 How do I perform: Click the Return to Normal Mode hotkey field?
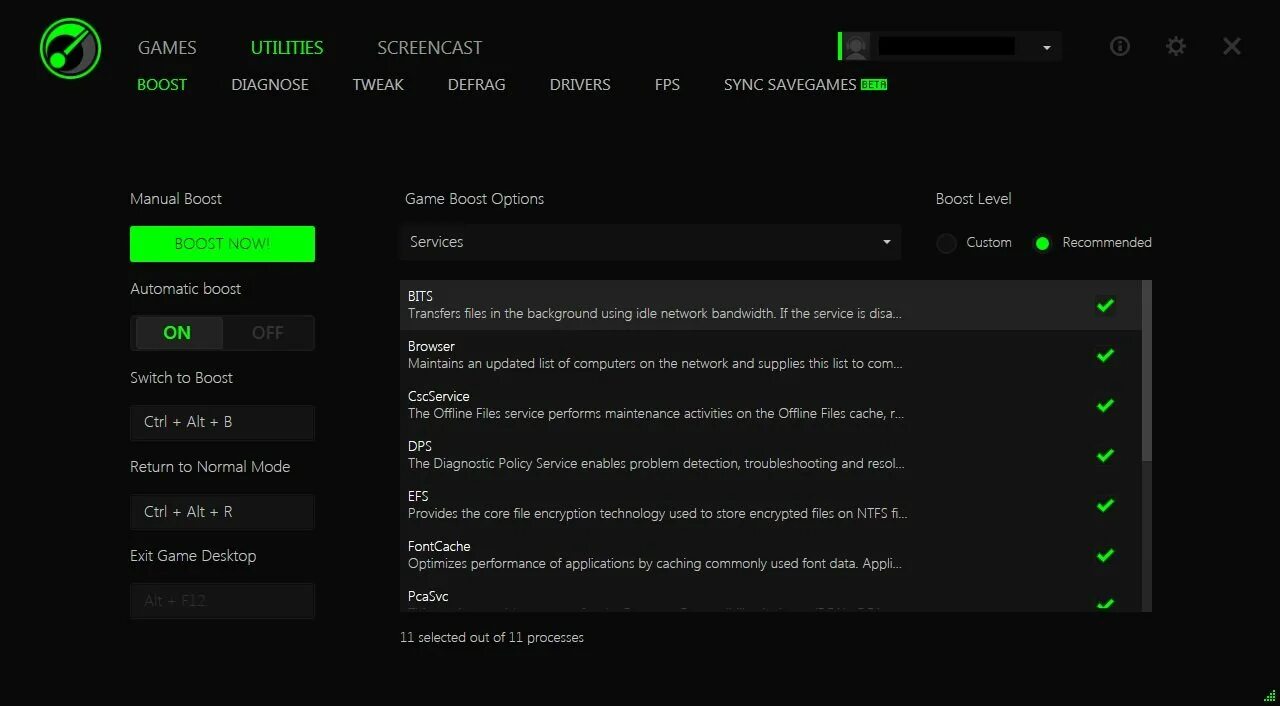coord(222,512)
